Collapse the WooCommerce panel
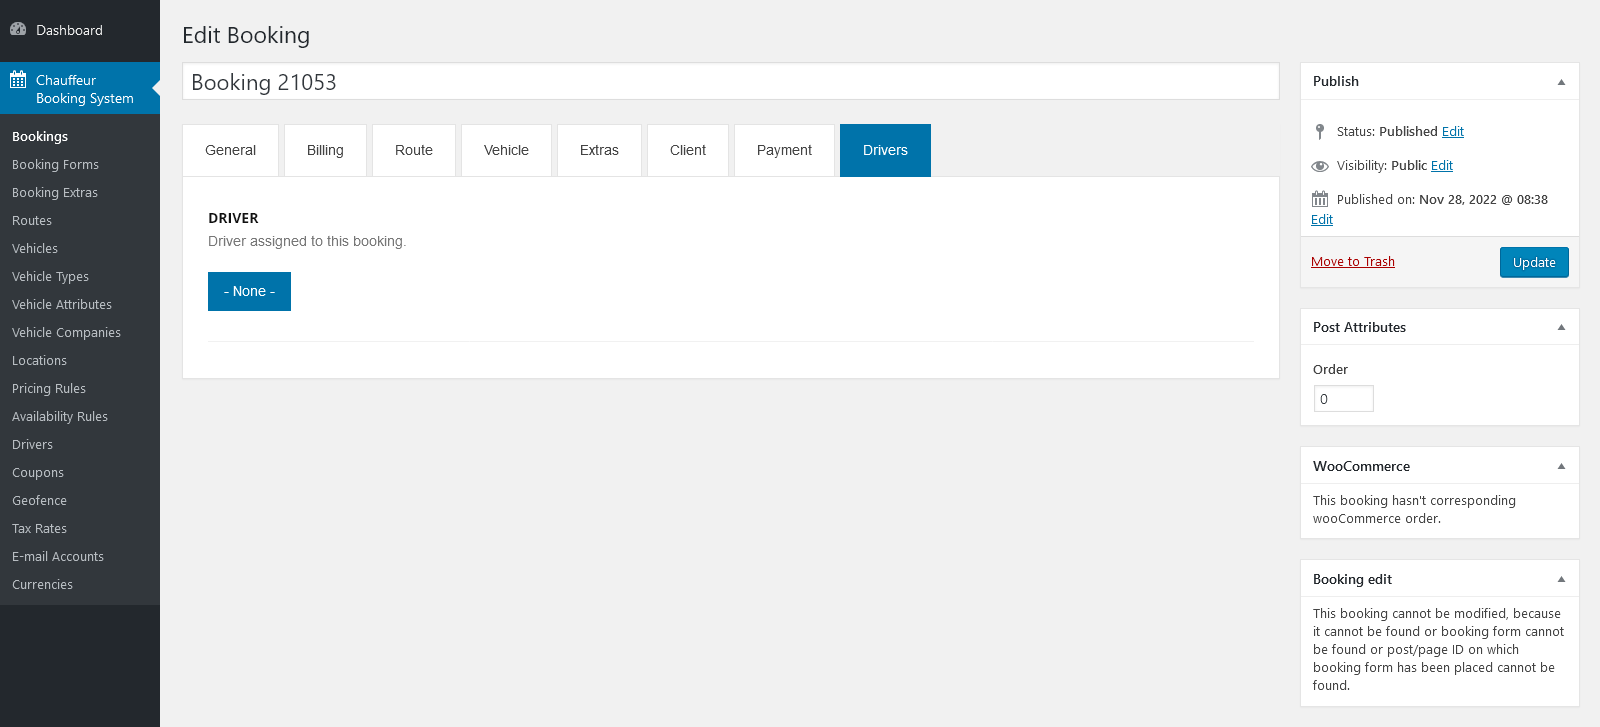 pyautogui.click(x=1561, y=467)
